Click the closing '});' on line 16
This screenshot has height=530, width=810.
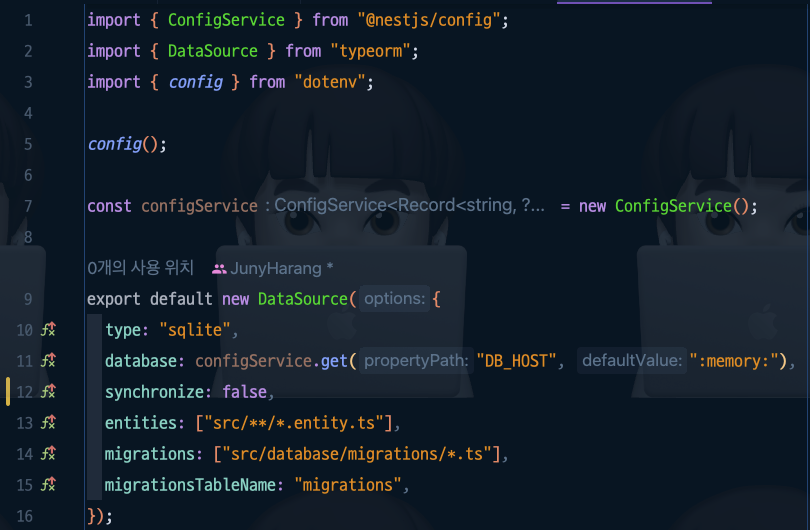100,516
